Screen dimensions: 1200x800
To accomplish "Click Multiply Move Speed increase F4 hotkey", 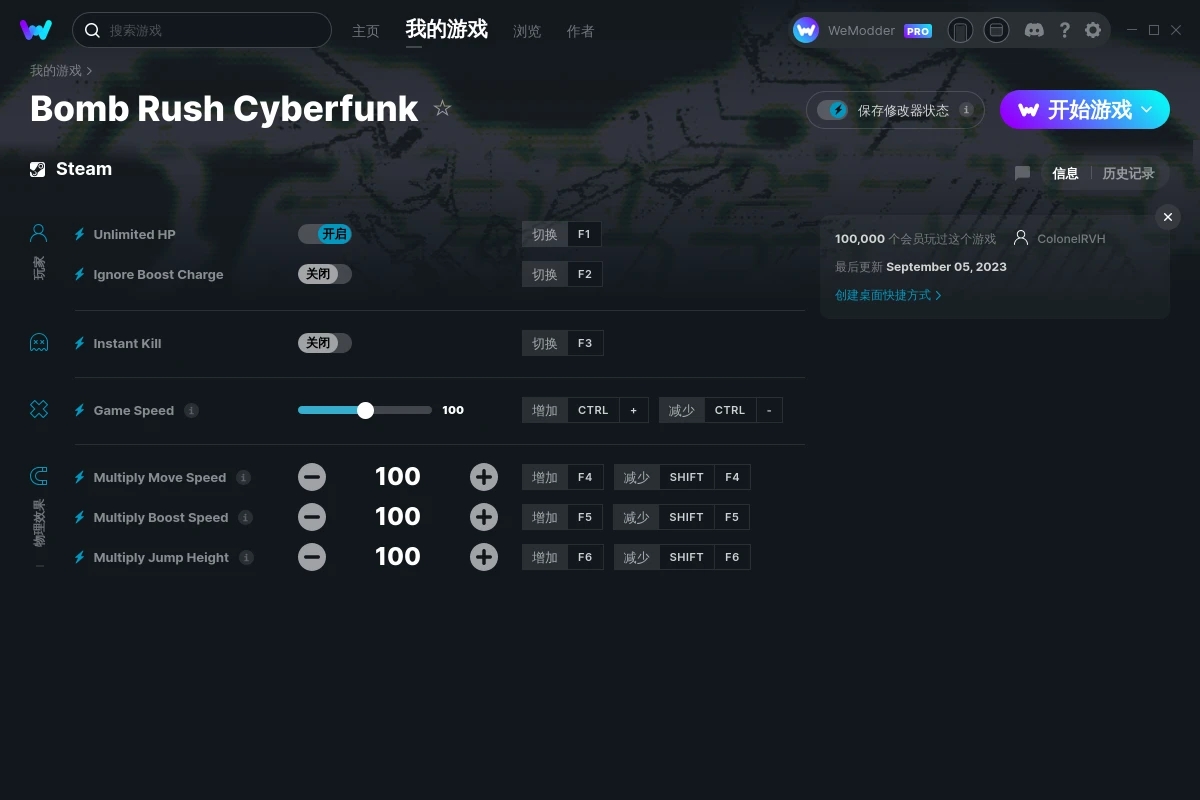I will 563,477.
